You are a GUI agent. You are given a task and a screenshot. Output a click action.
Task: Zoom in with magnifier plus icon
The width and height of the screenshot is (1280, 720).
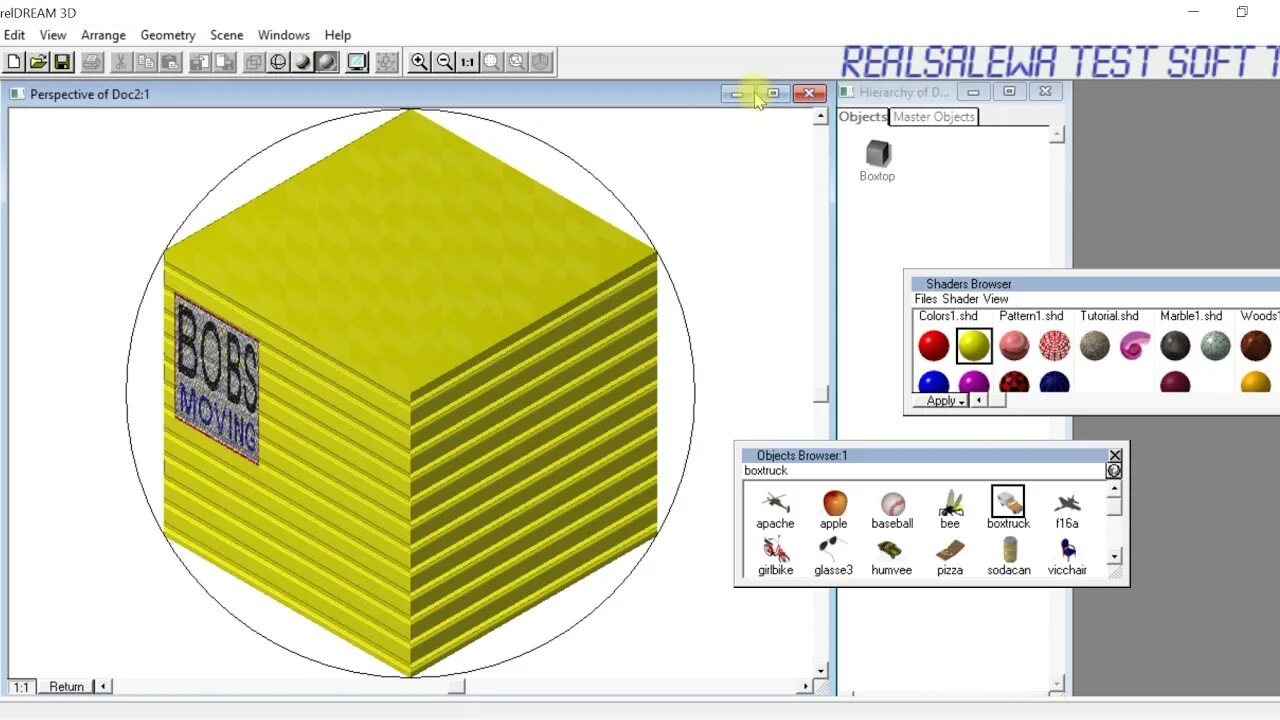tap(420, 62)
